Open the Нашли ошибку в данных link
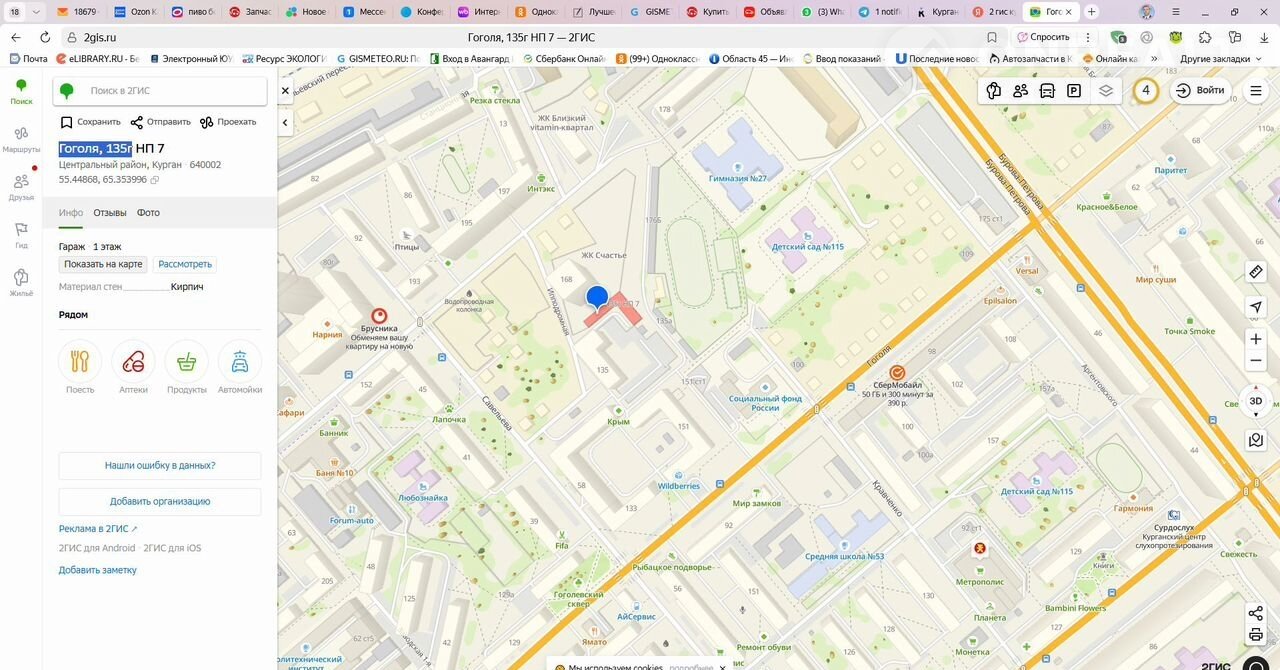The width and height of the screenshot is (1280, 670). click(160, 466)
